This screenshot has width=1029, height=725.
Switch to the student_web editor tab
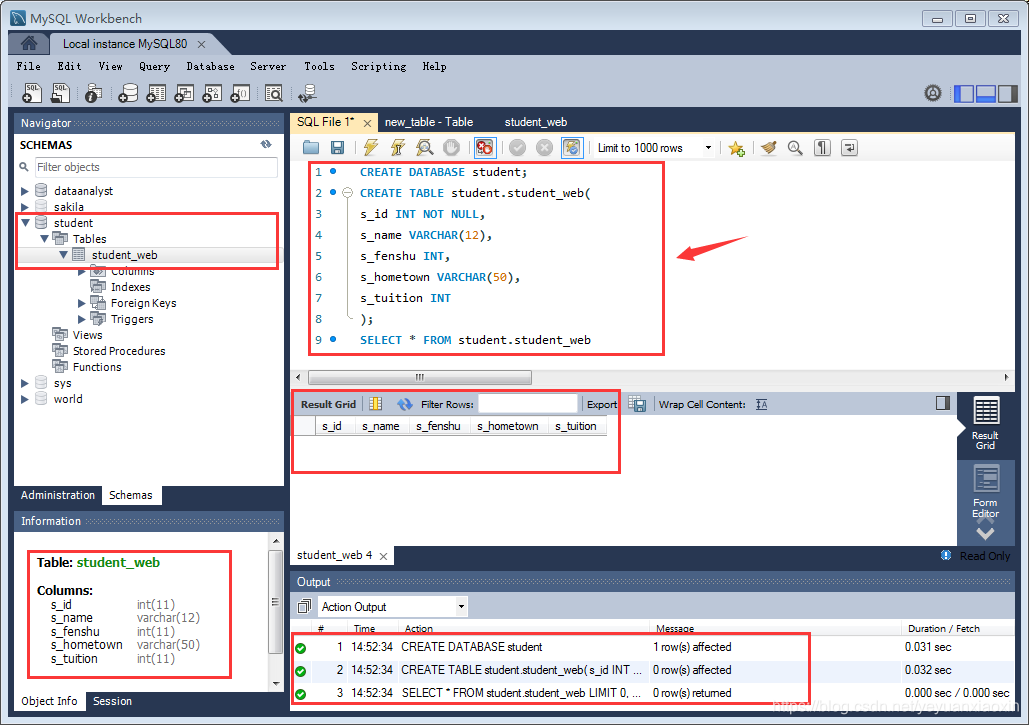point(536,122)
